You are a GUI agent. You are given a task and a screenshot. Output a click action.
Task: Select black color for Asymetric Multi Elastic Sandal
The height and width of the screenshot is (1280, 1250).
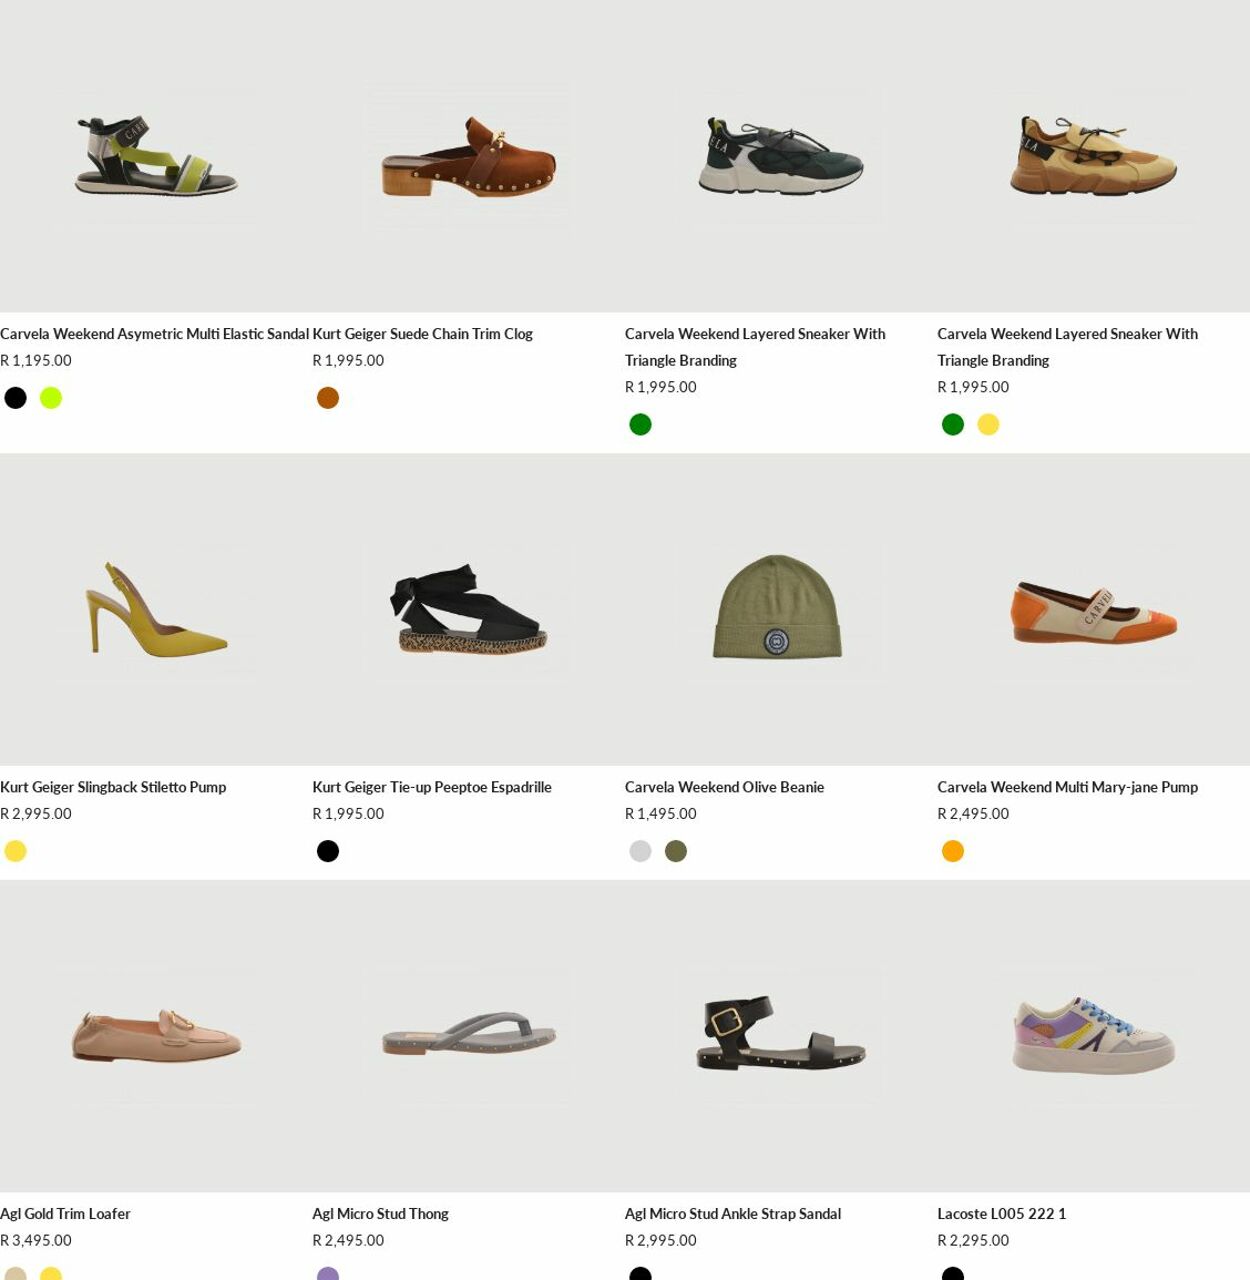click(16, 398)
